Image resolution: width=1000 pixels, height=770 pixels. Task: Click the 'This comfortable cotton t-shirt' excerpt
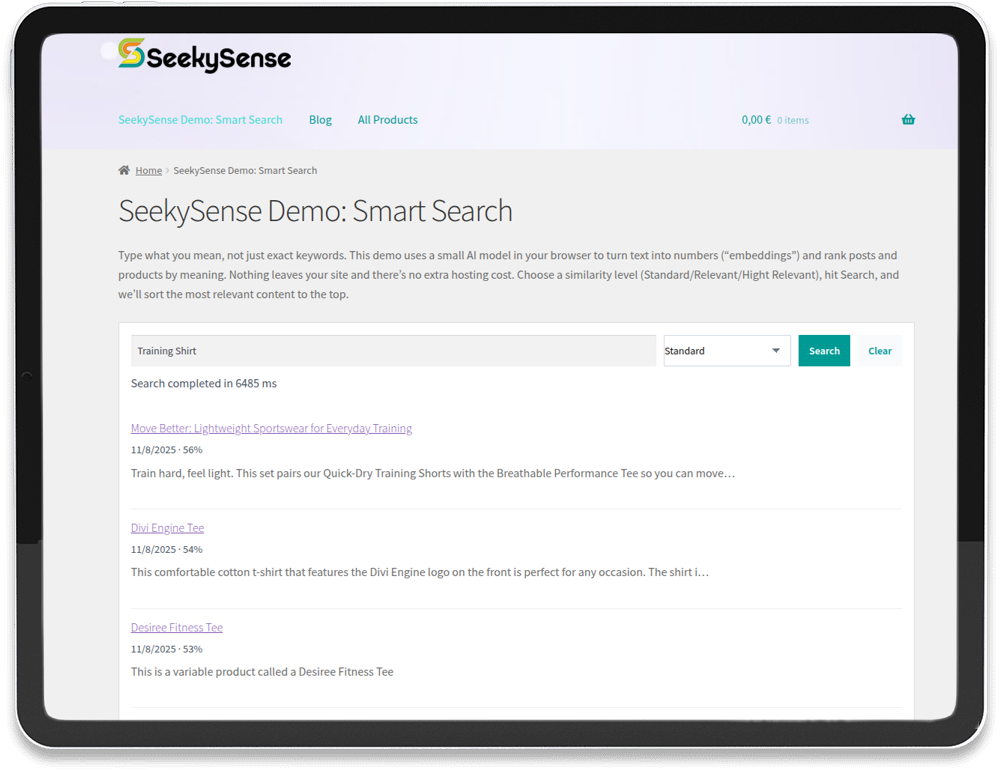[420, 572]
